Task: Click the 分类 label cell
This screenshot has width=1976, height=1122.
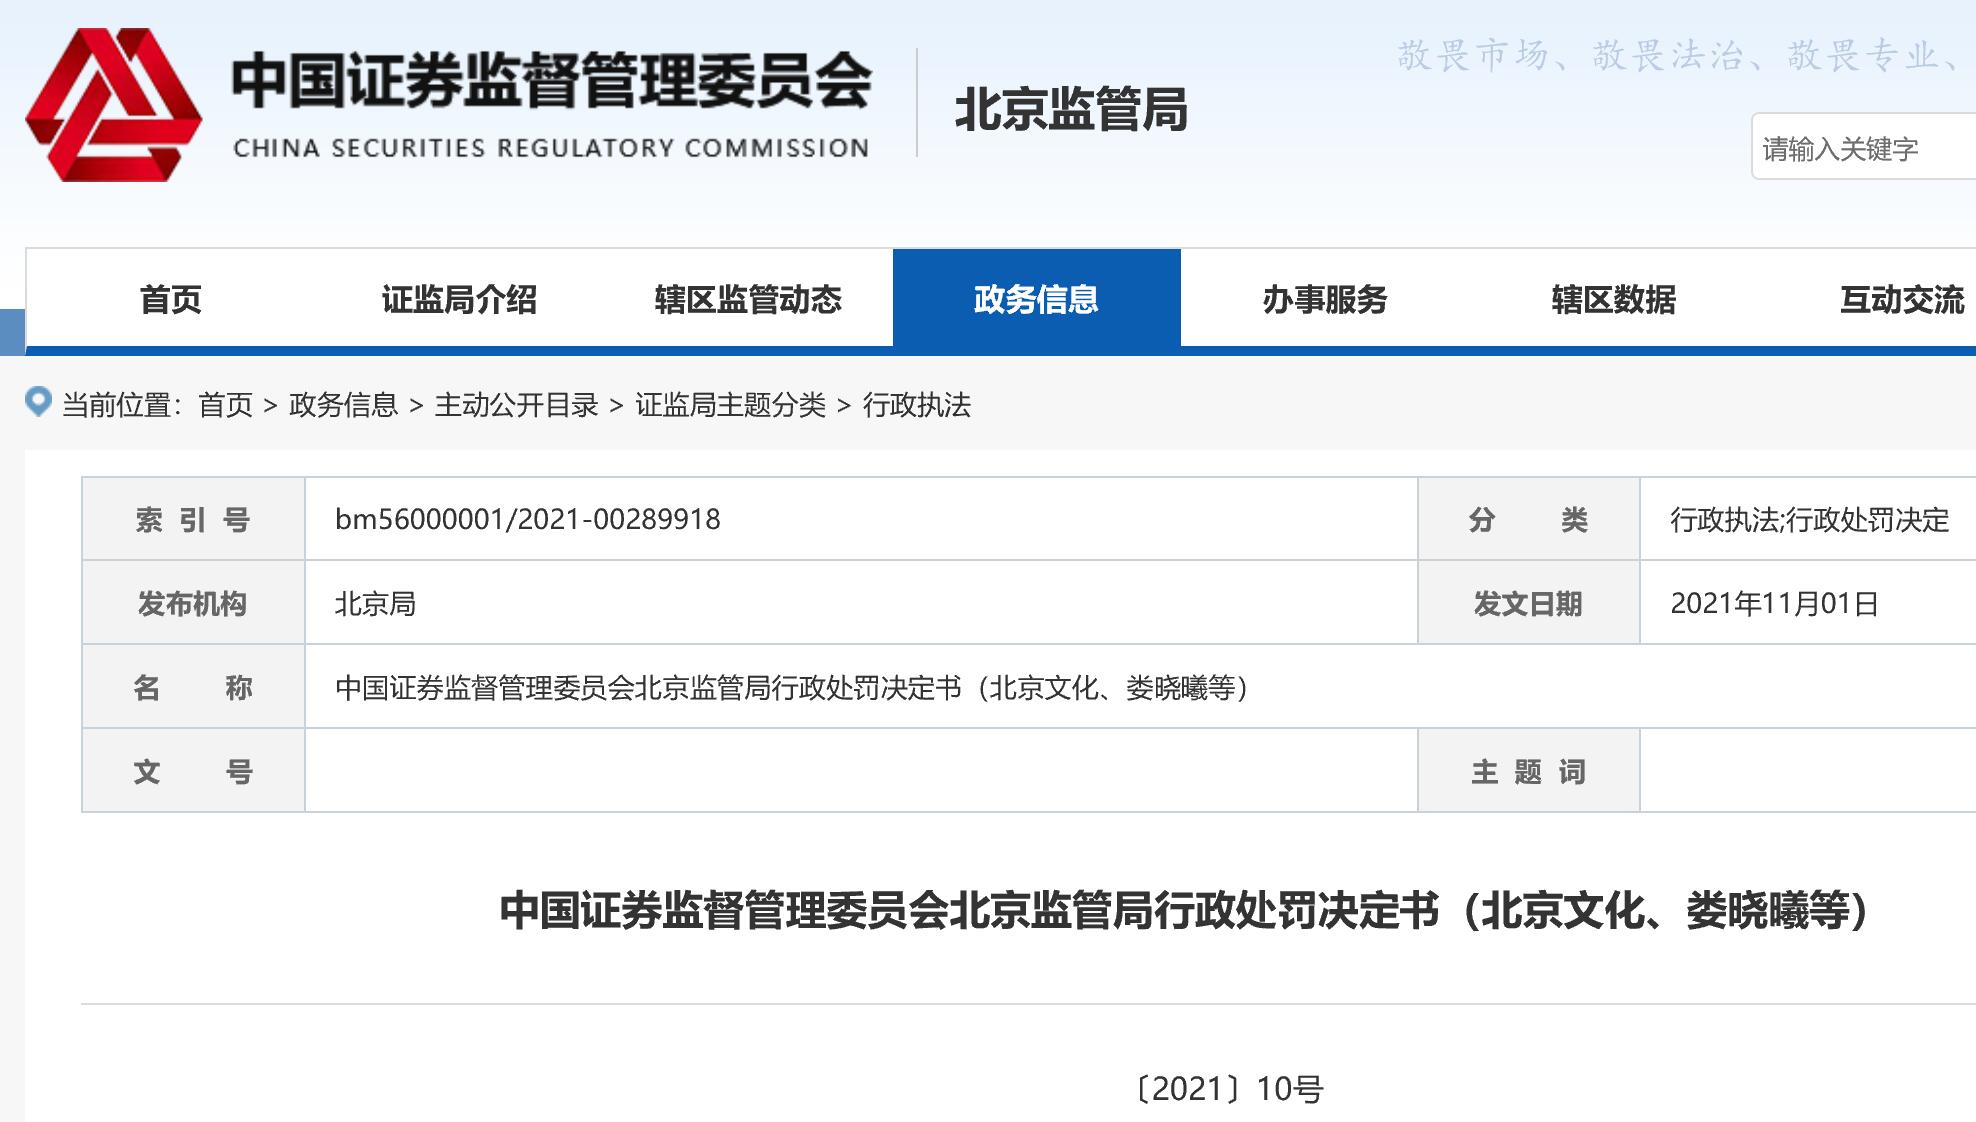Action: coord(1528,519)
